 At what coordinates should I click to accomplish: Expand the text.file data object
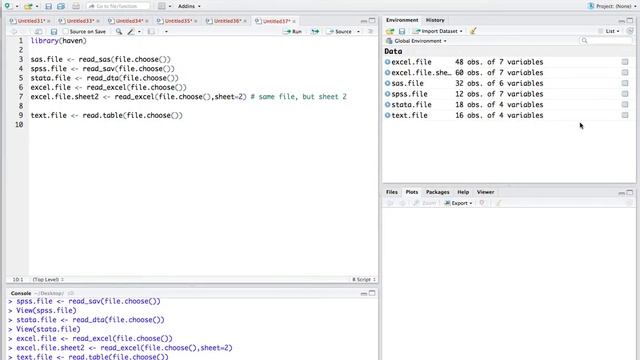tap(387, 115)
